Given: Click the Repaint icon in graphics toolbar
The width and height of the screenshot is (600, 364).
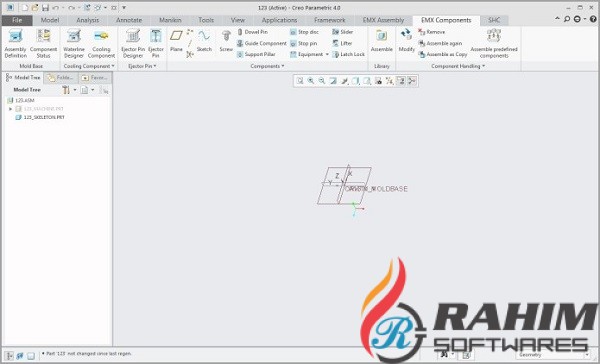Looking at the screenshot, I should 333,81.
